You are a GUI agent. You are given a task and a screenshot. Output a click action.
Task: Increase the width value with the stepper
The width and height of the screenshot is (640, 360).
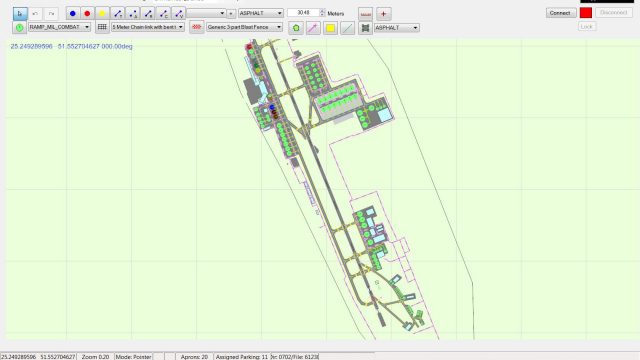(x=322, y=11)
